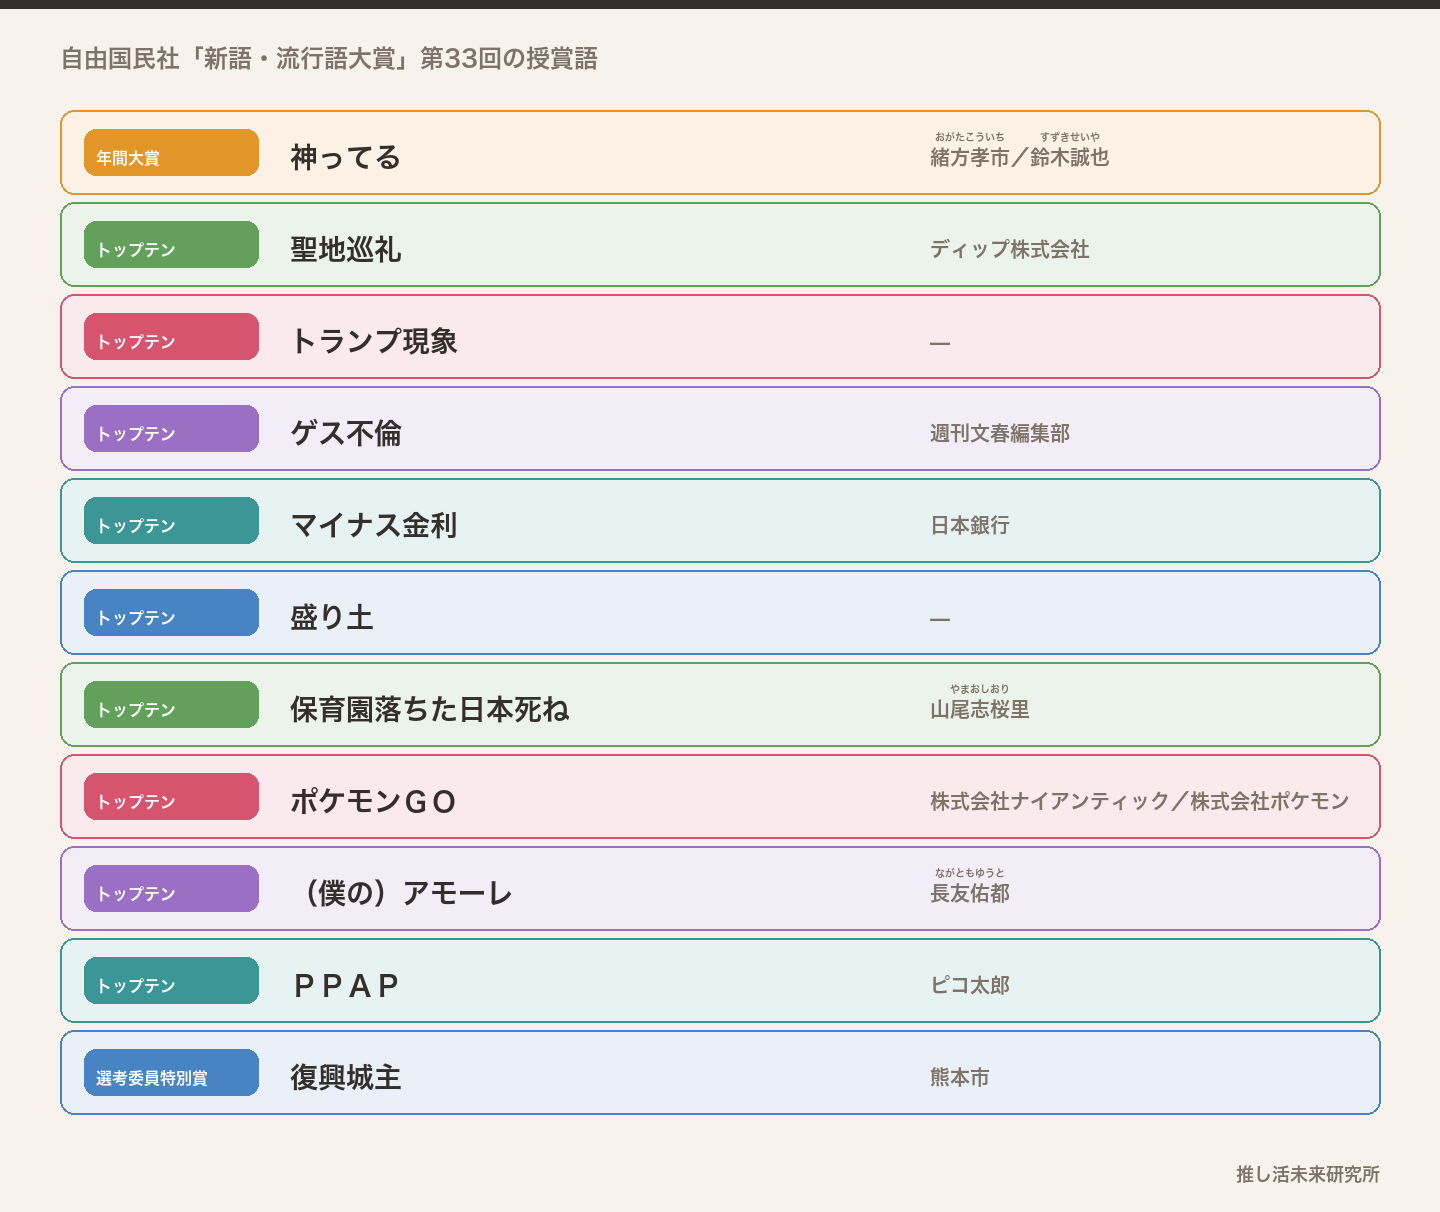Select the ＰＰＡＰ phrase
The image size is (1440, 1212).
coord(346,985)
